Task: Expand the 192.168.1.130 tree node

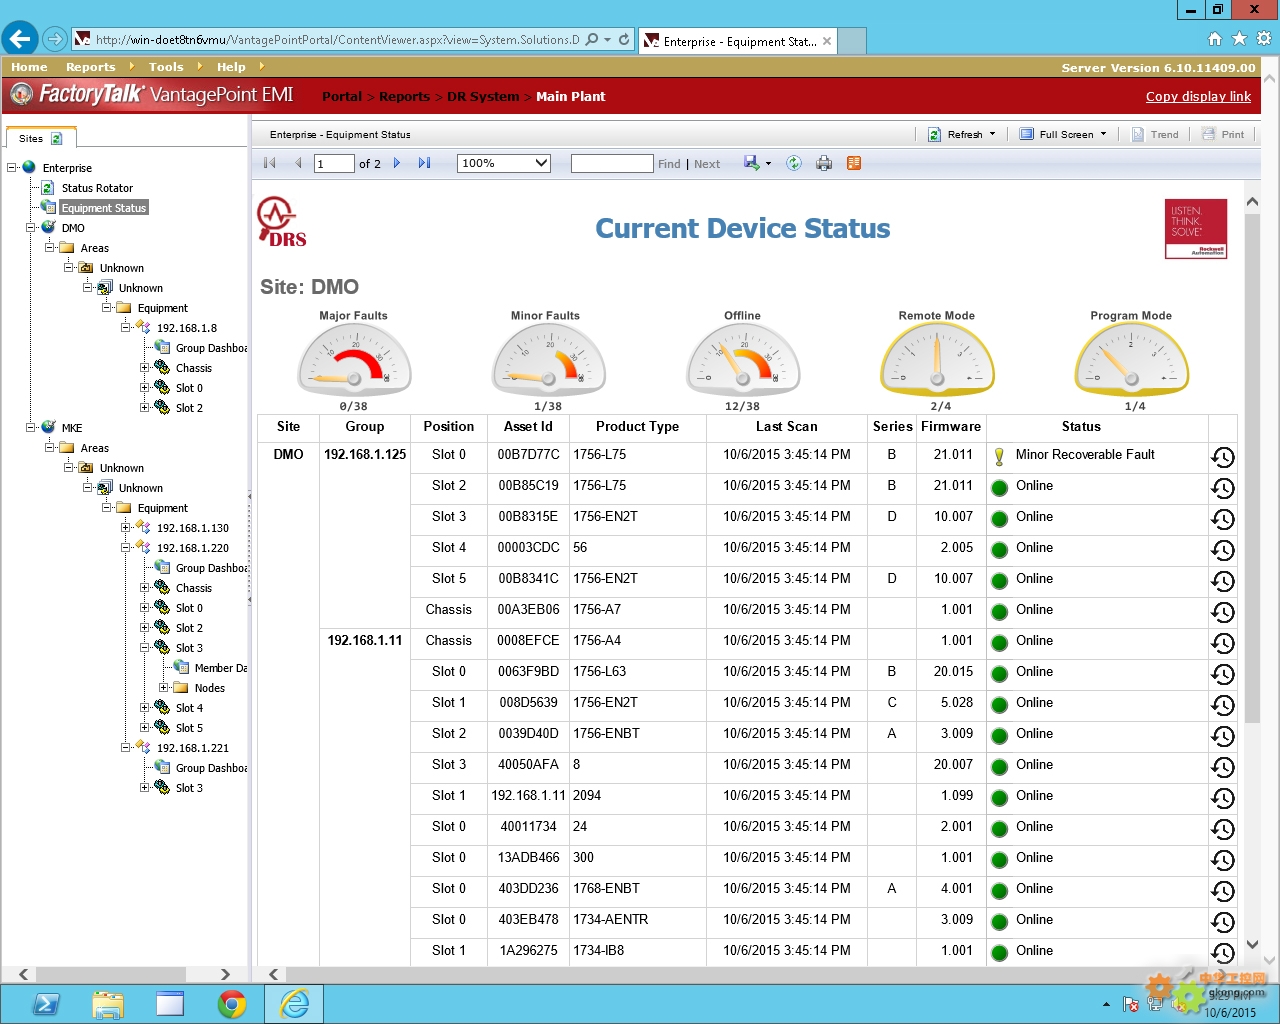Action: point(126,528)
